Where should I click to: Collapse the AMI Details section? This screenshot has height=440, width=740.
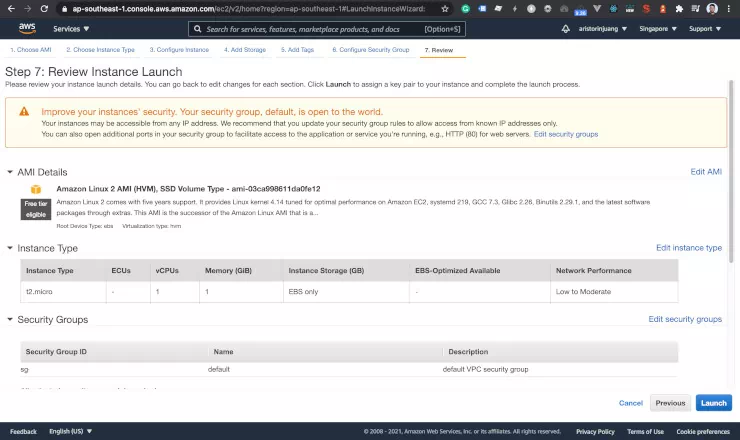[x=9, y=172]
